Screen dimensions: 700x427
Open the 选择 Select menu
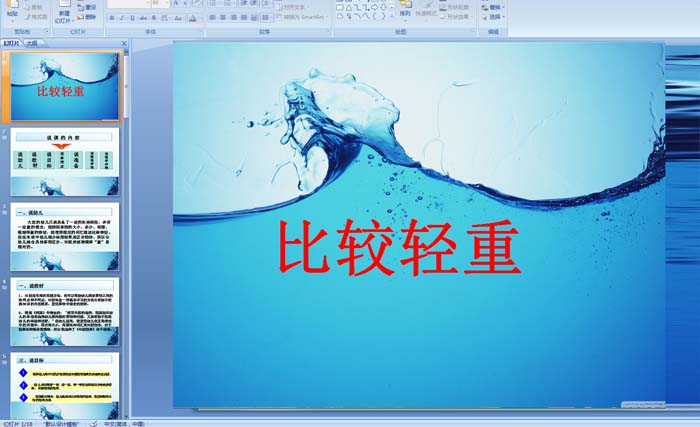tap(493, 17)
